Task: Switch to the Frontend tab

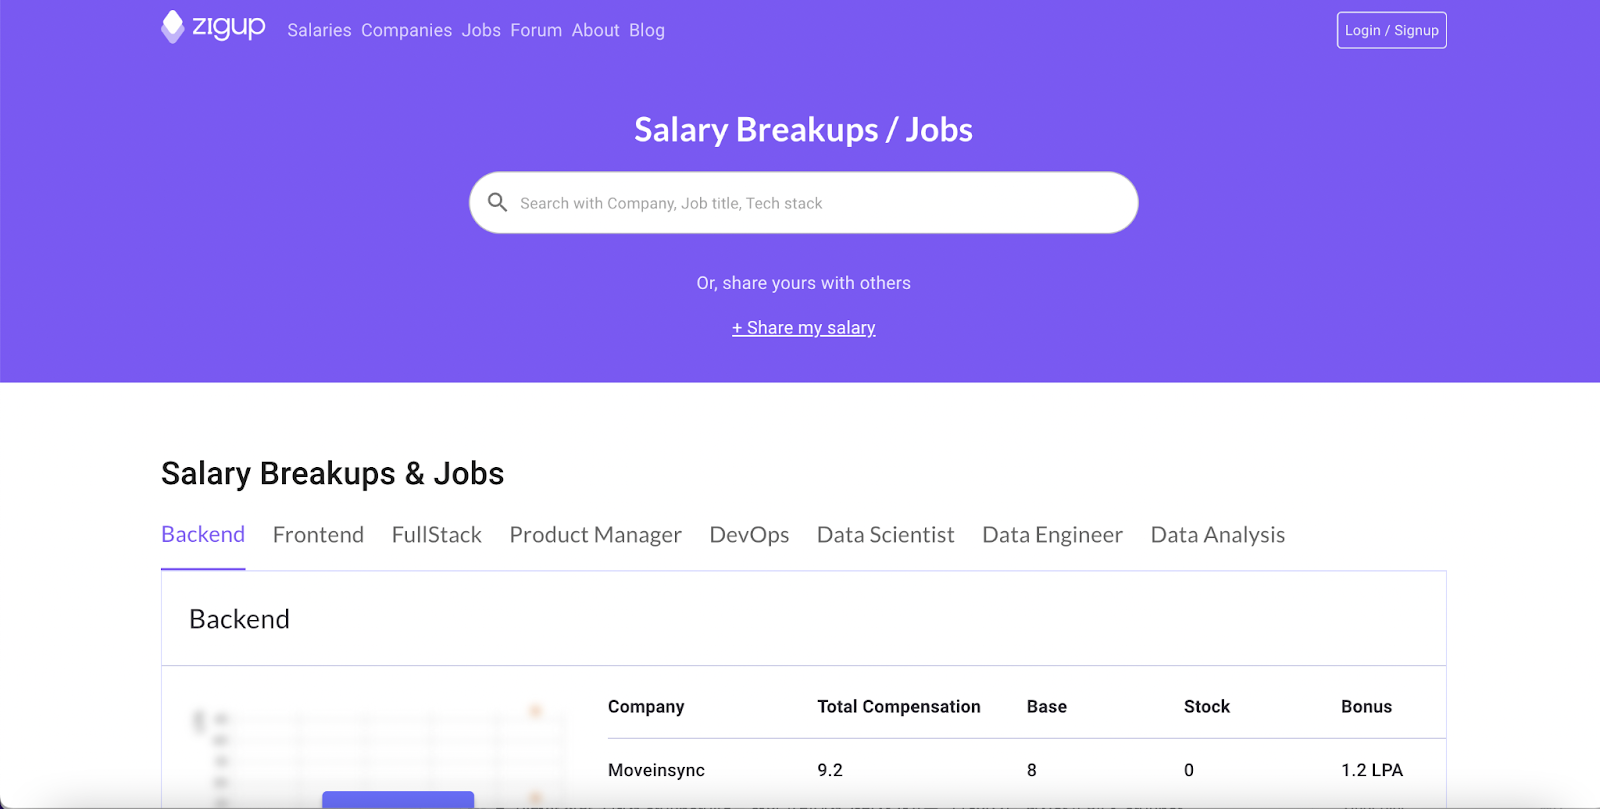Action: (318, 535)
